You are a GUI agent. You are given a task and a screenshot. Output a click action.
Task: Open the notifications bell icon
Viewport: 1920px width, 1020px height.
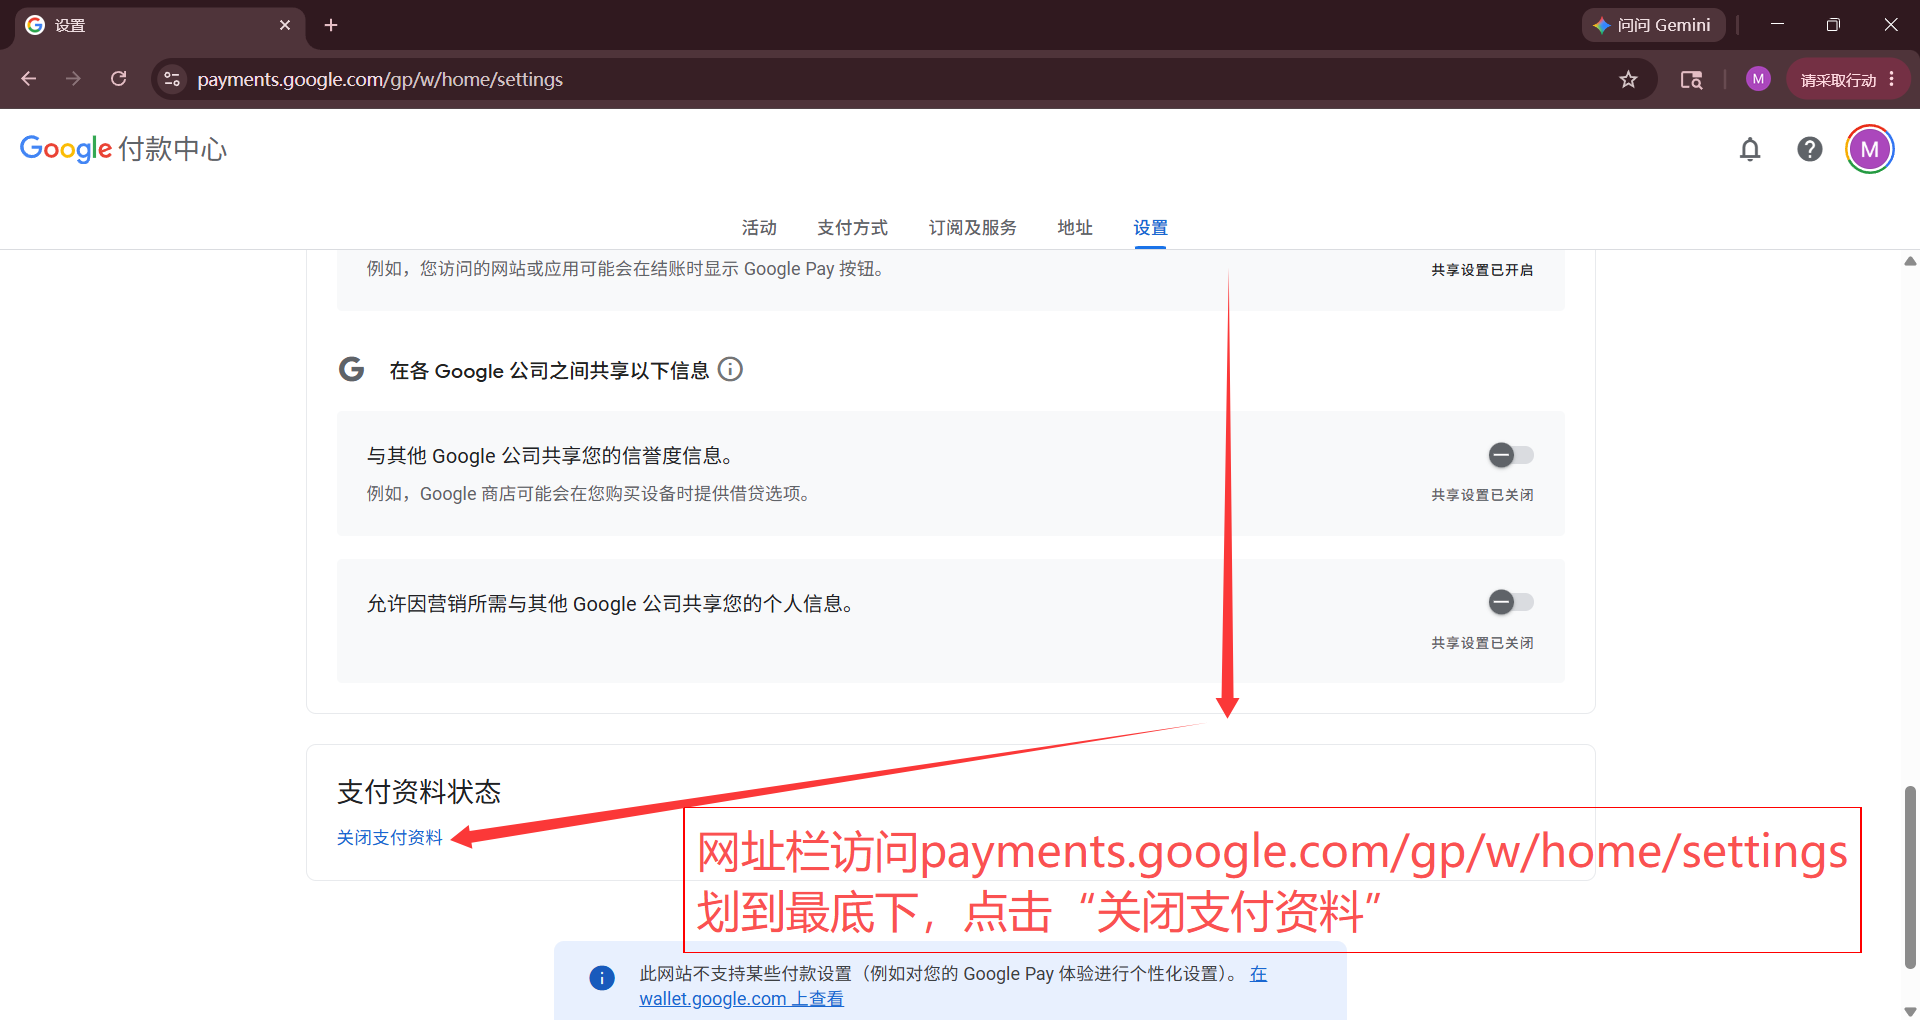[x=1749, y=149]
